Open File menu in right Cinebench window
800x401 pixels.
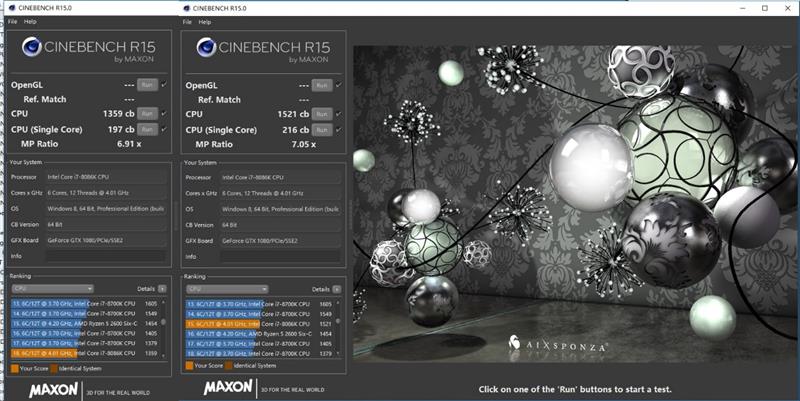(187, 22)
